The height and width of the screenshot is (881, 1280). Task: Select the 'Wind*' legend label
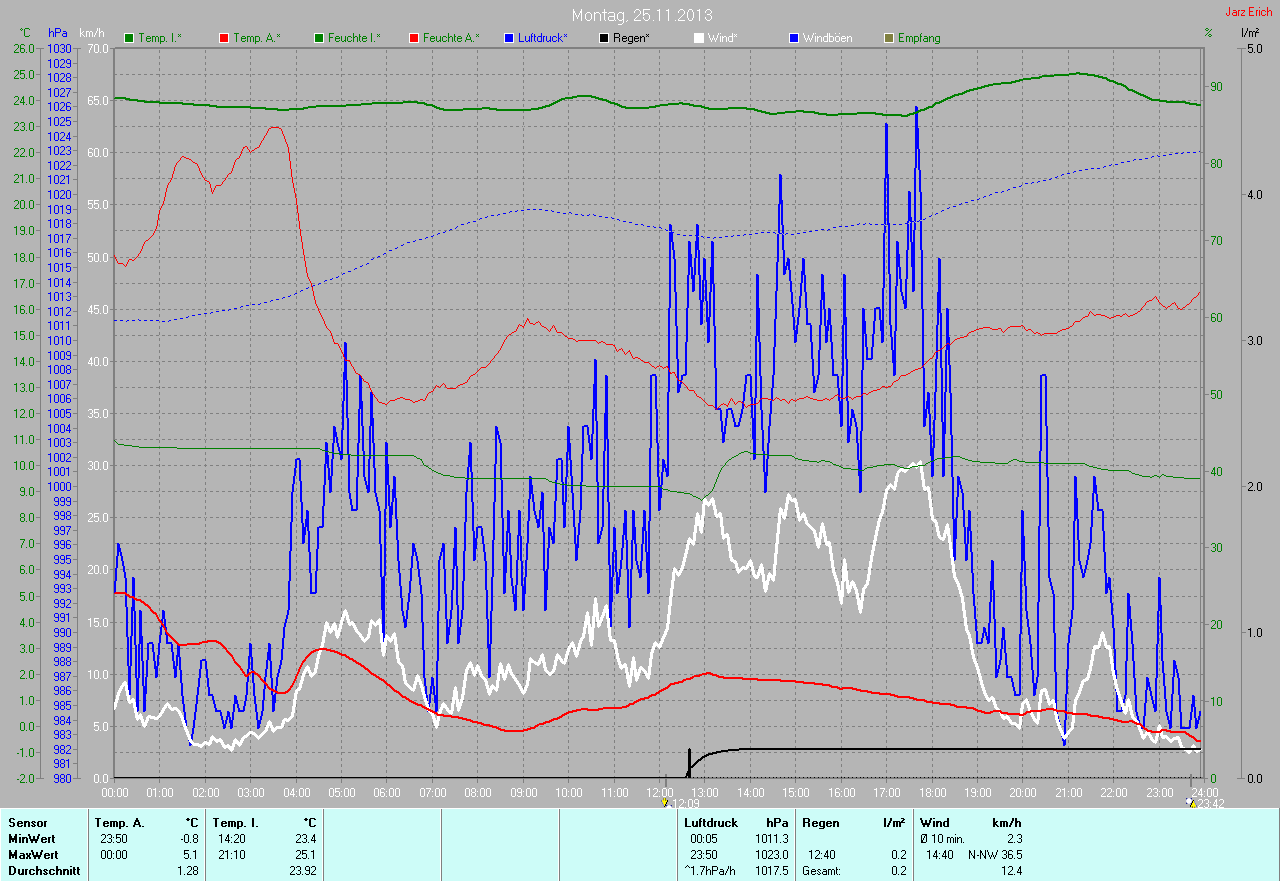coord(723,38)
